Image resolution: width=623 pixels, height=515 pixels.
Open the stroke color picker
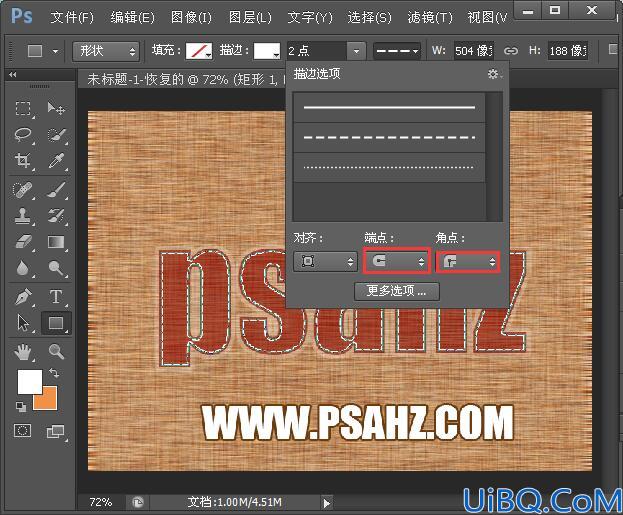[x=267, y=51]
